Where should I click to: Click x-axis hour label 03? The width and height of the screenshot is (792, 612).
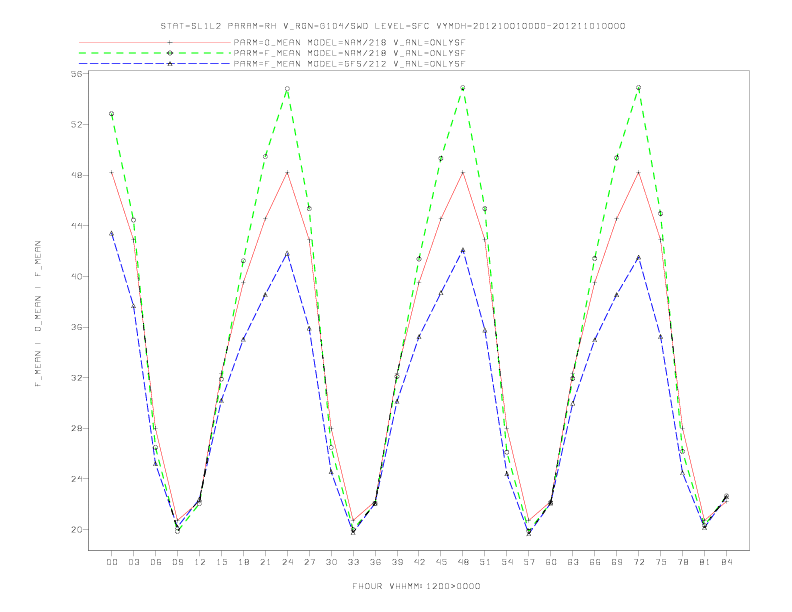(x=133, y=562)
